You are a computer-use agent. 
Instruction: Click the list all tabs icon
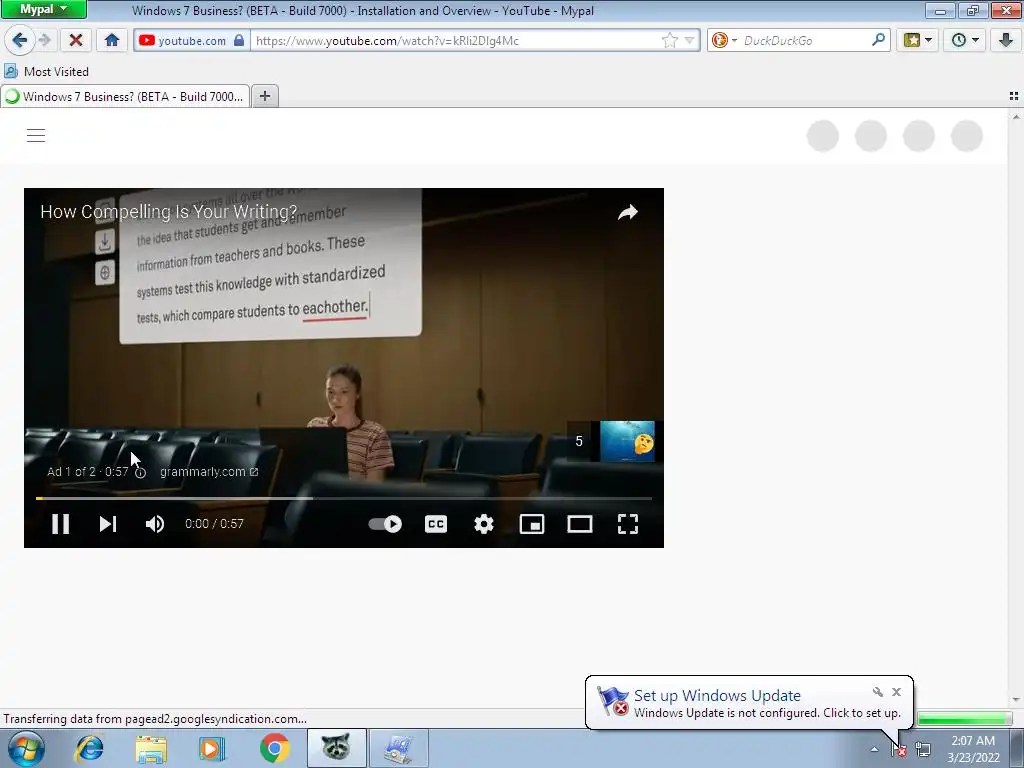coord(1014,96)
